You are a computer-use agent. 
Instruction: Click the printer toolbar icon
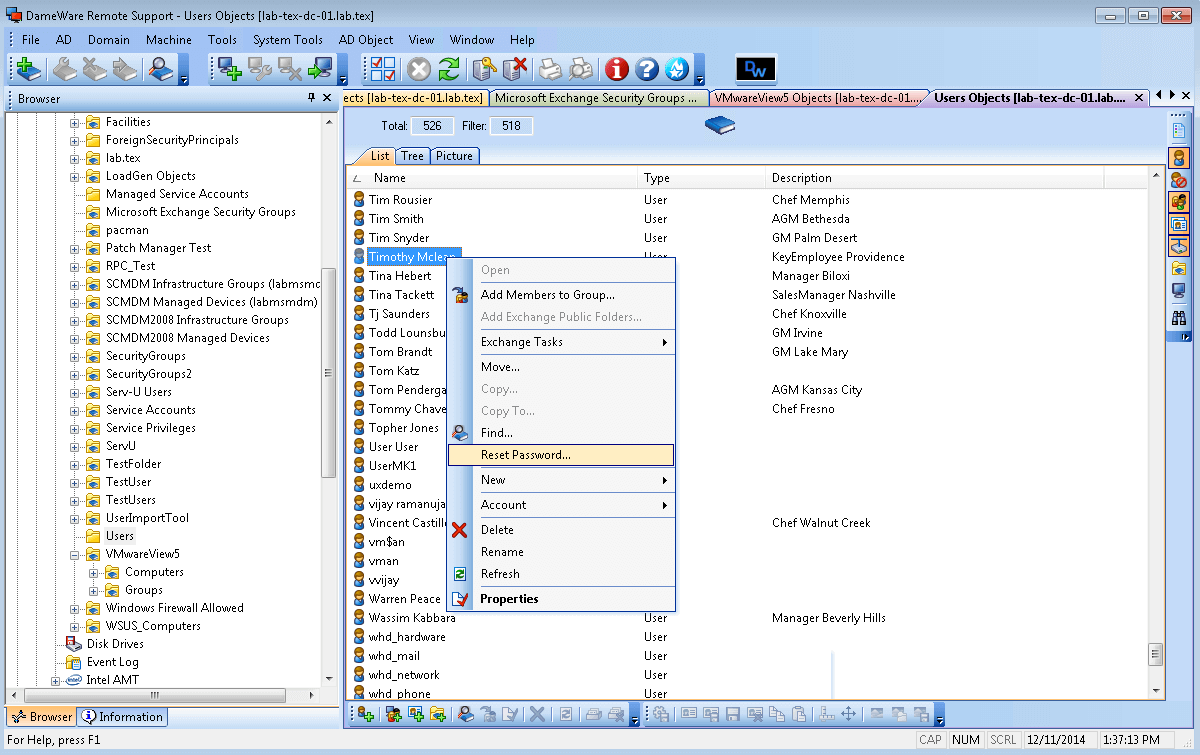[551, 69]
